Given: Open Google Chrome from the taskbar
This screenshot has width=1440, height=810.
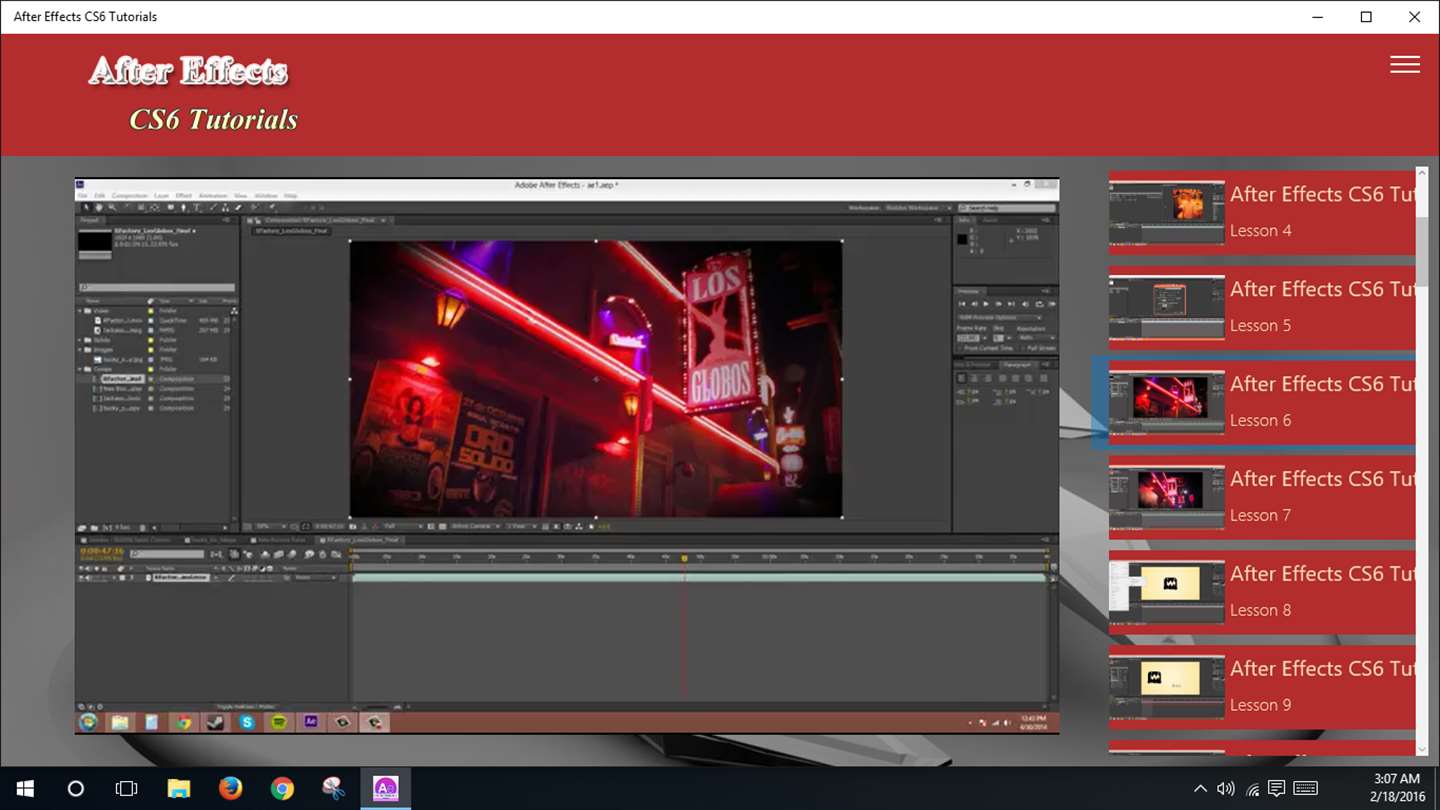Looking at the screenshot, I should 282,789.
